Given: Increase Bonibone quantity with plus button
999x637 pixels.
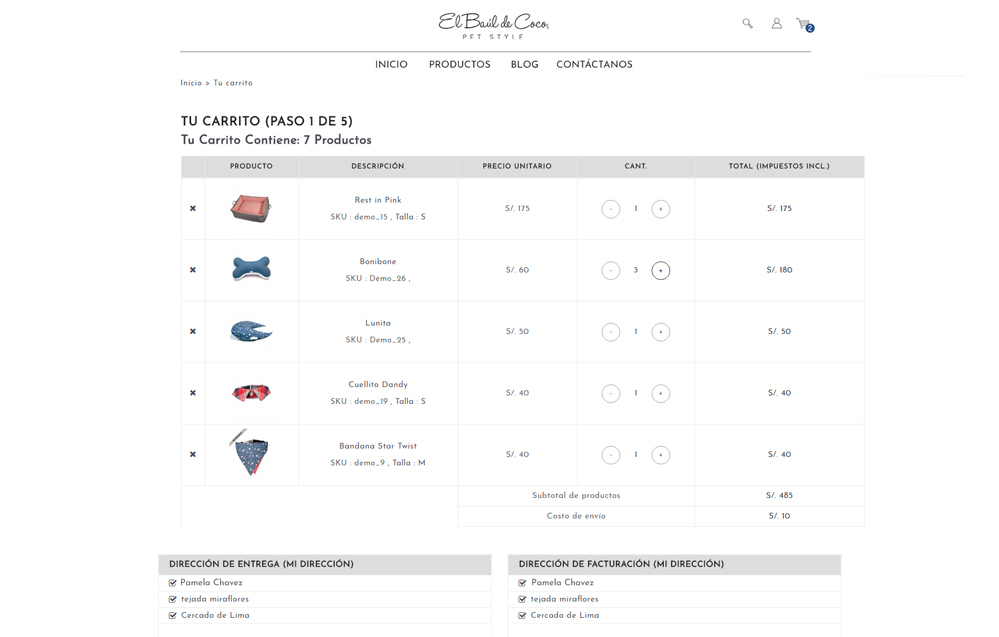Looking at the screenshot, I should pos(660,270).
